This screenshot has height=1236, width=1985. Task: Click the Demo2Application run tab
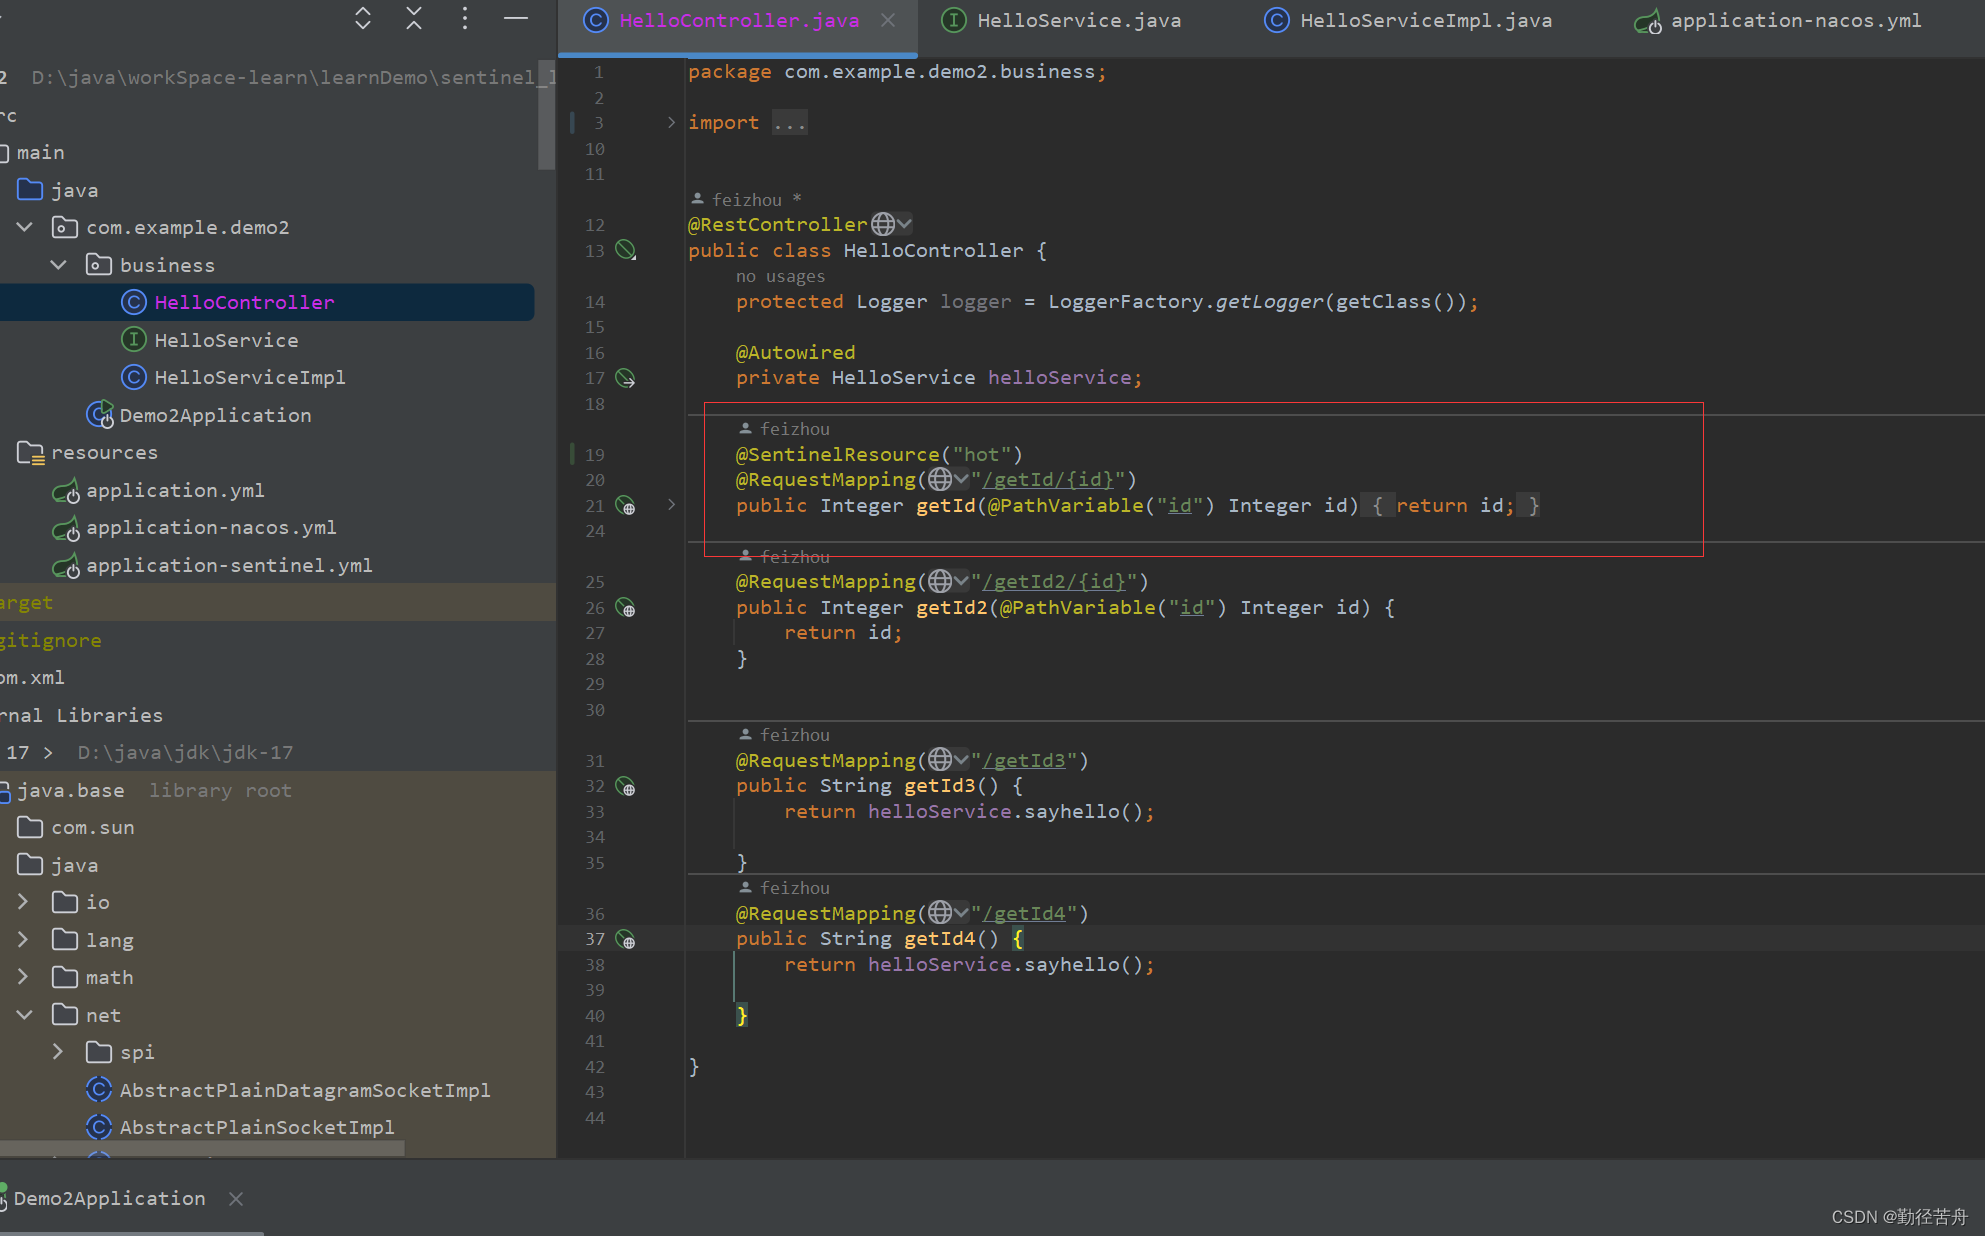point(109,1198)
